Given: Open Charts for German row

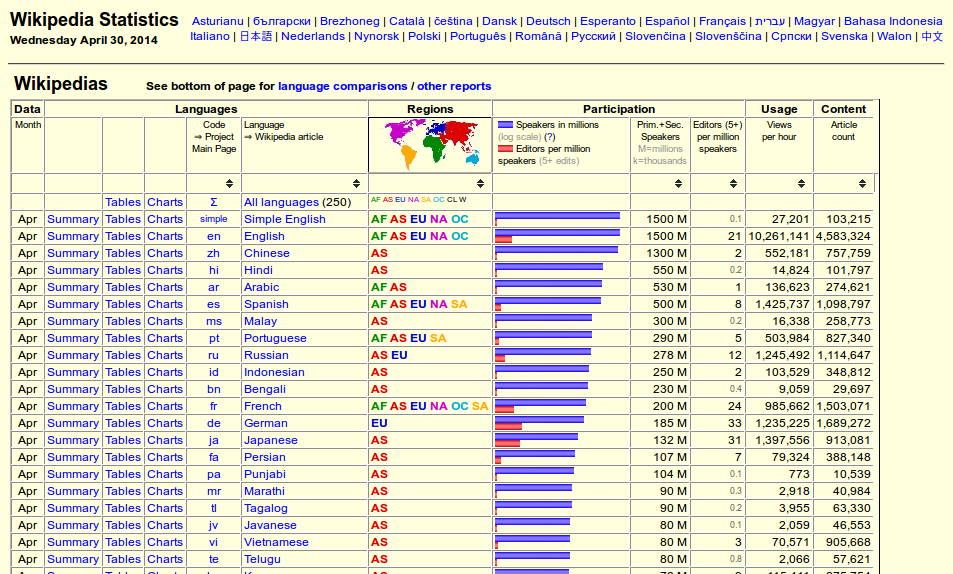Looking at the screenshot, I should 165,423.
